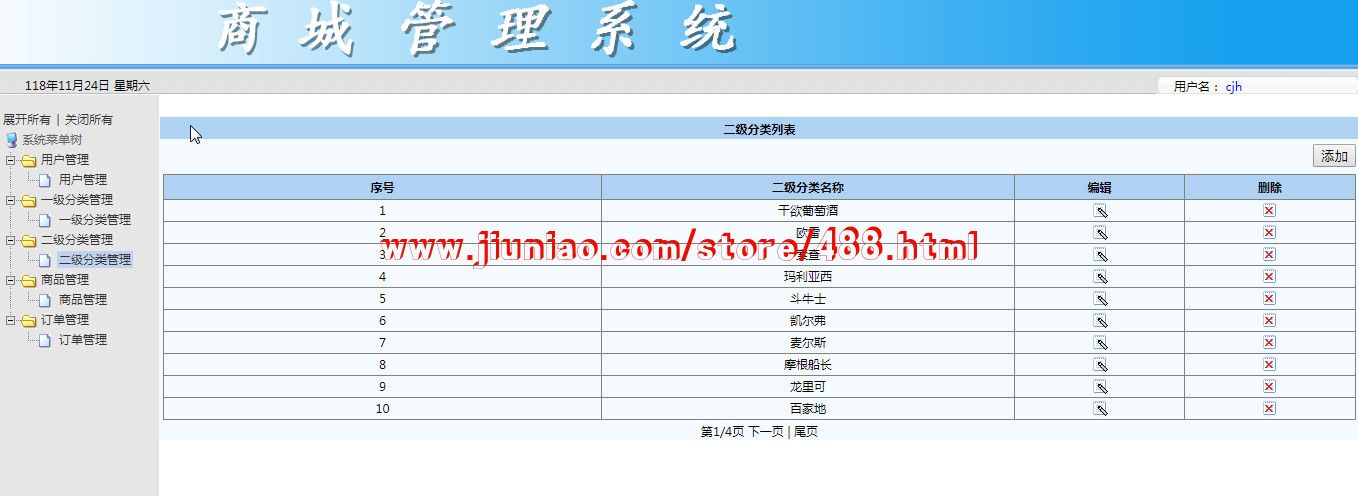Edit the 斗牛士 category
This screenshot has width=1358, height=496.
pyautogui.click(x=1100, y=298)
